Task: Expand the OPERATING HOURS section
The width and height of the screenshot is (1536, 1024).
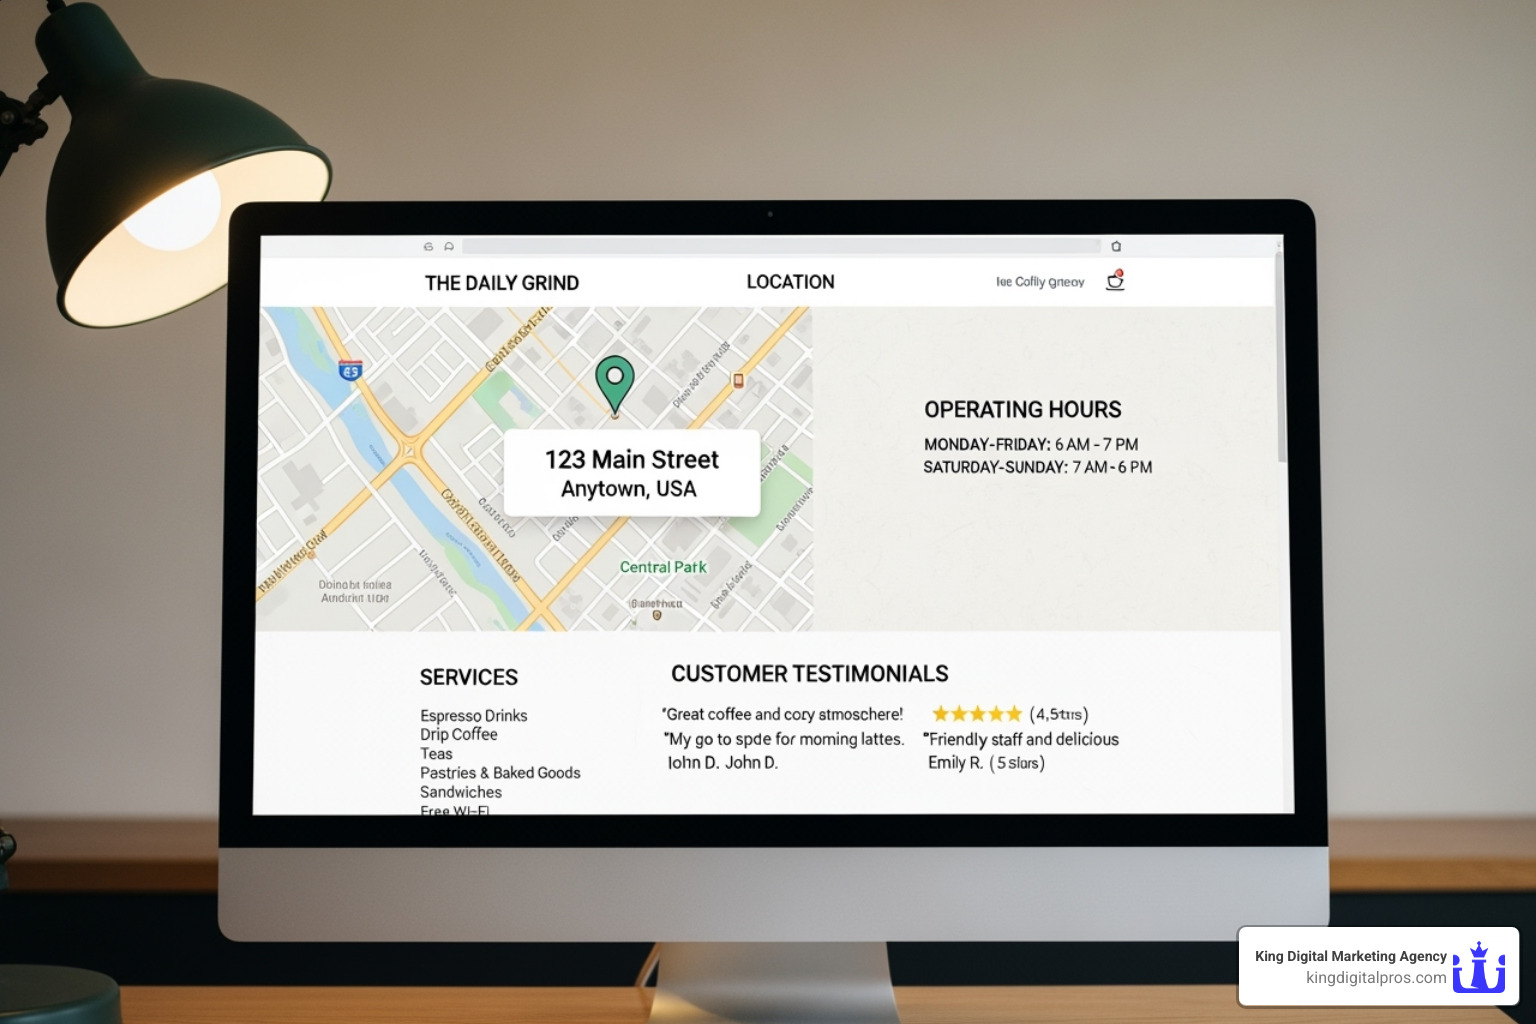Action: [1022, 409]
